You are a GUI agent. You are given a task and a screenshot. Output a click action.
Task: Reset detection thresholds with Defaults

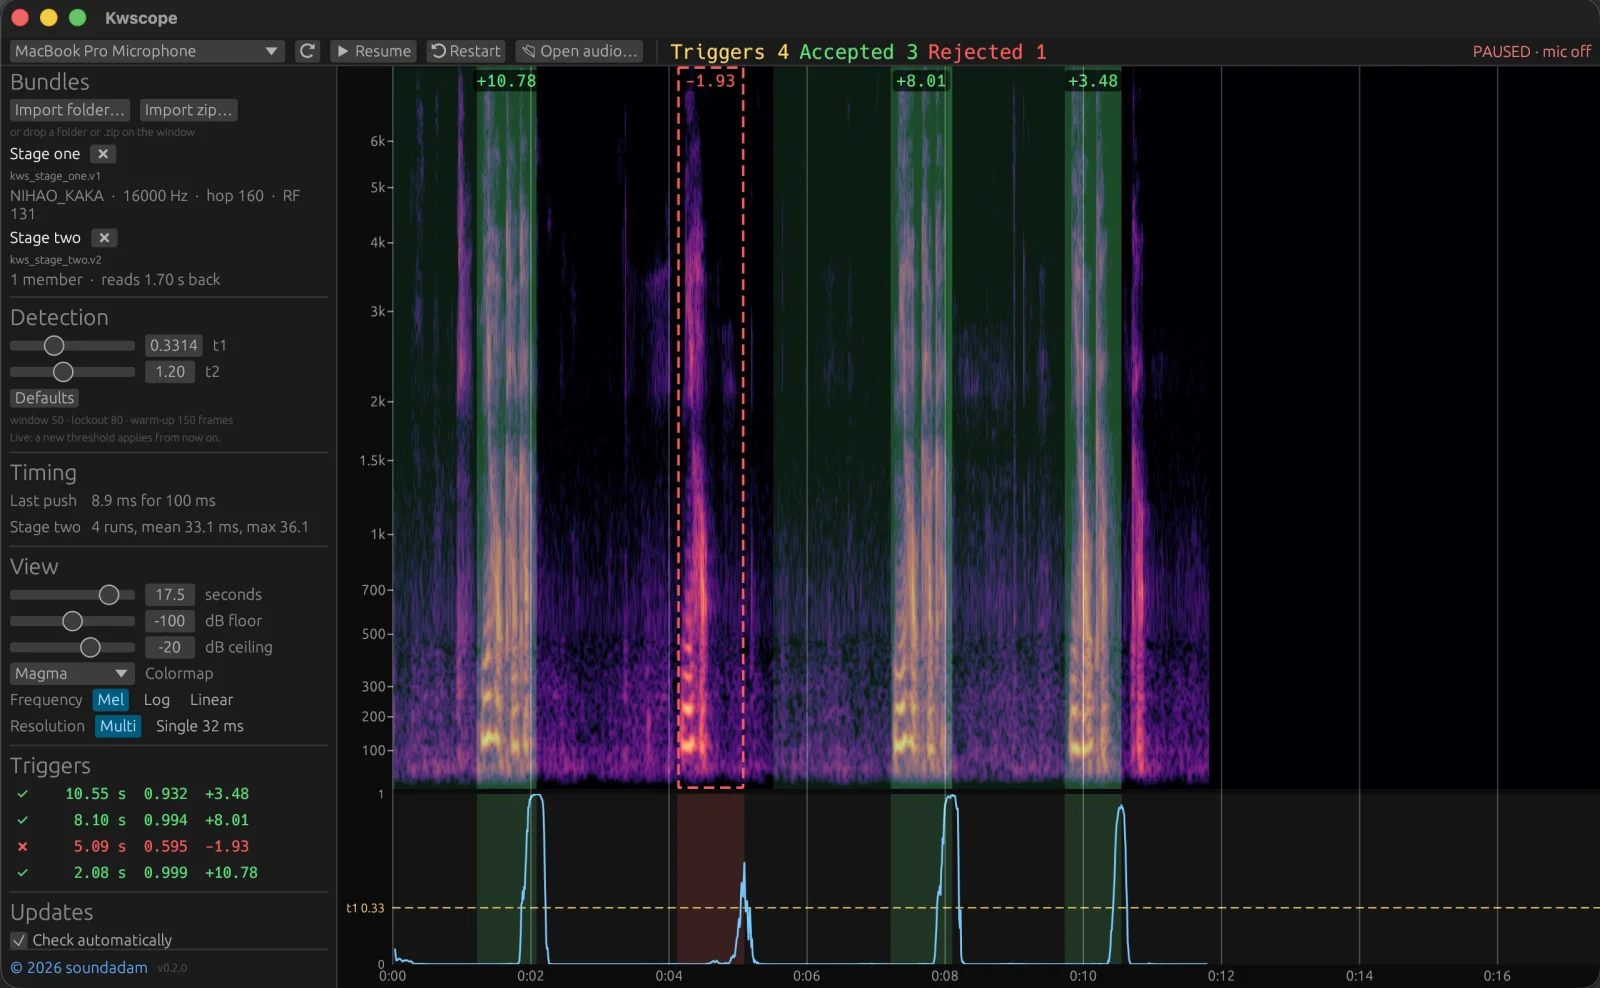(x=44, y=398)
